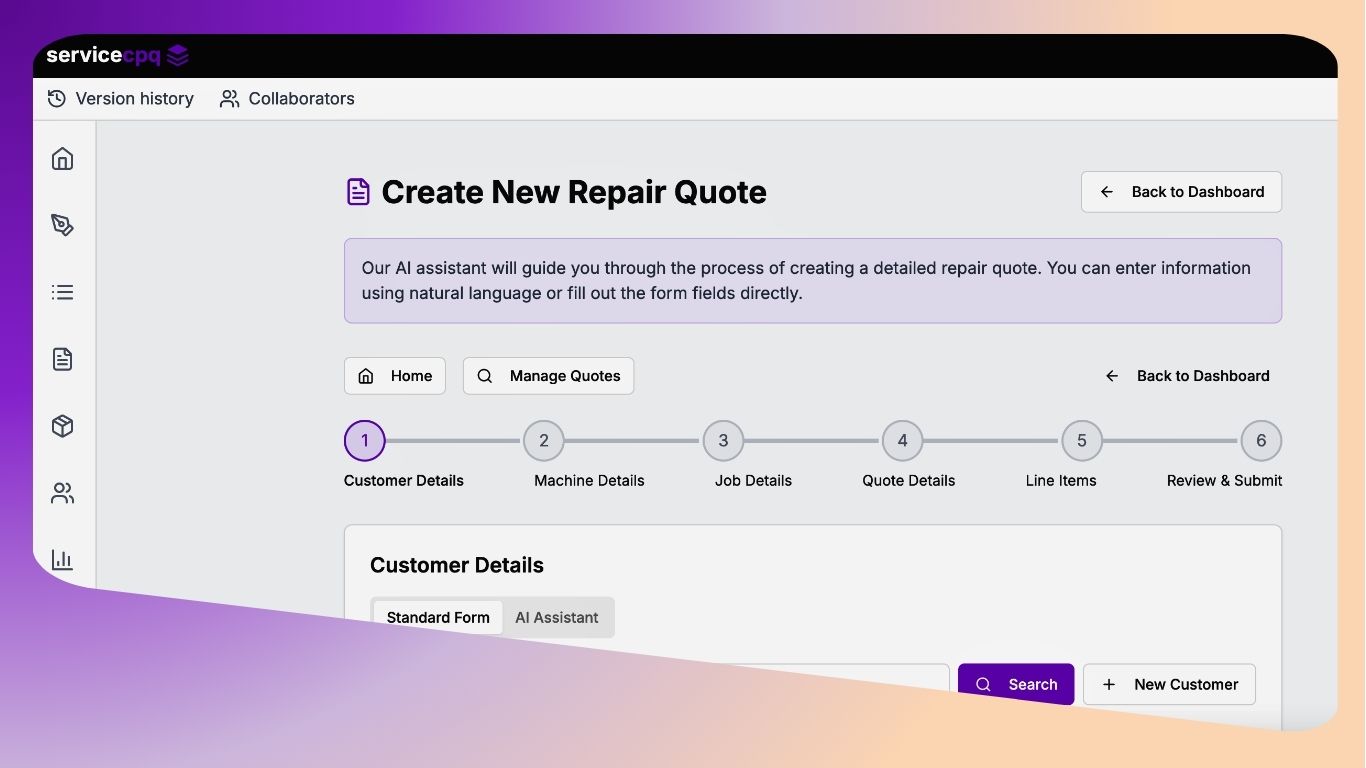Click the New Customer button
The height and width of the screenshot is (768, 1366).
(1169, 685)
